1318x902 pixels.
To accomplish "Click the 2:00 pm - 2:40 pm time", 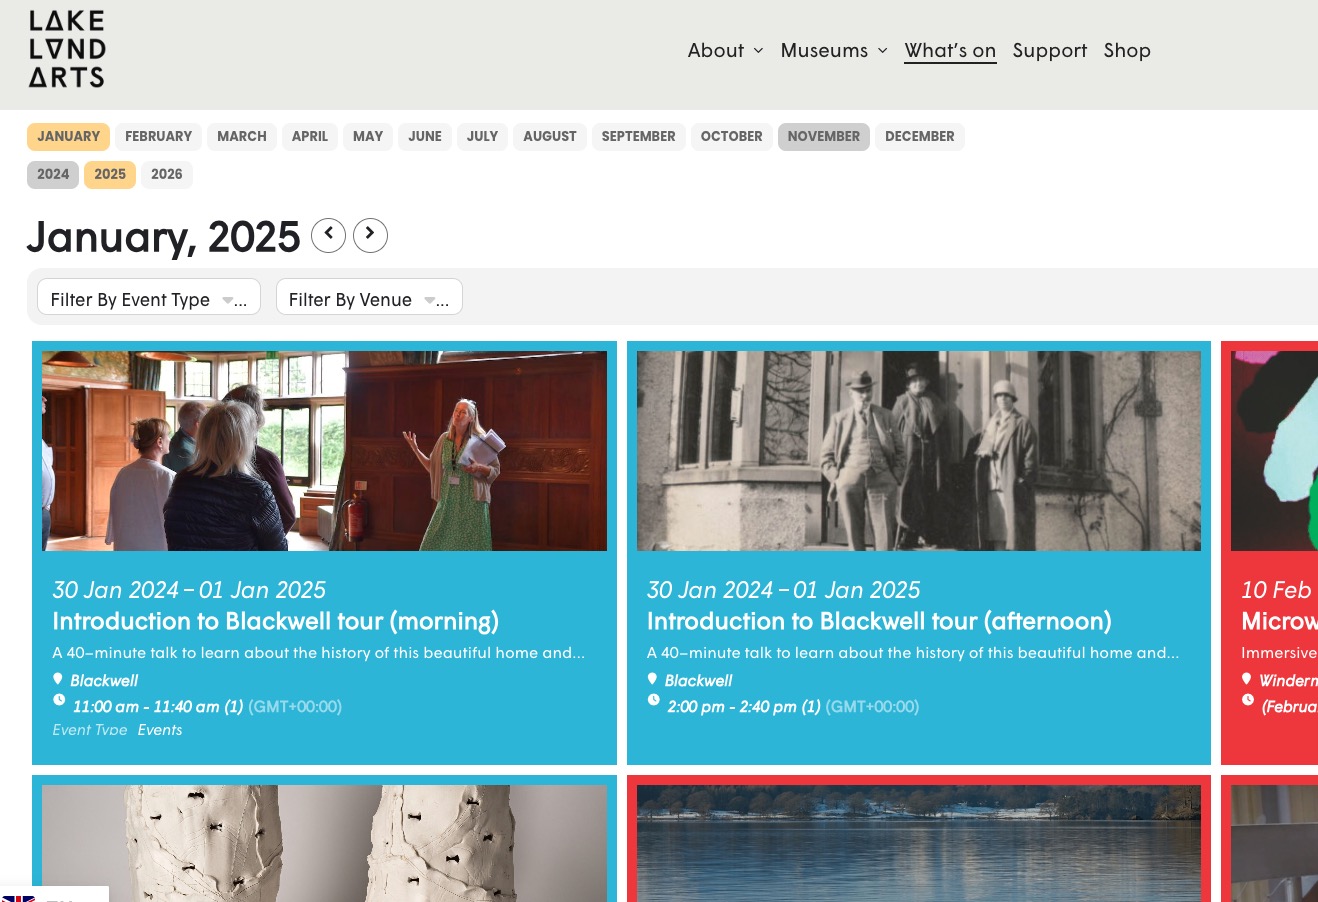I will (x=732, y=706).
